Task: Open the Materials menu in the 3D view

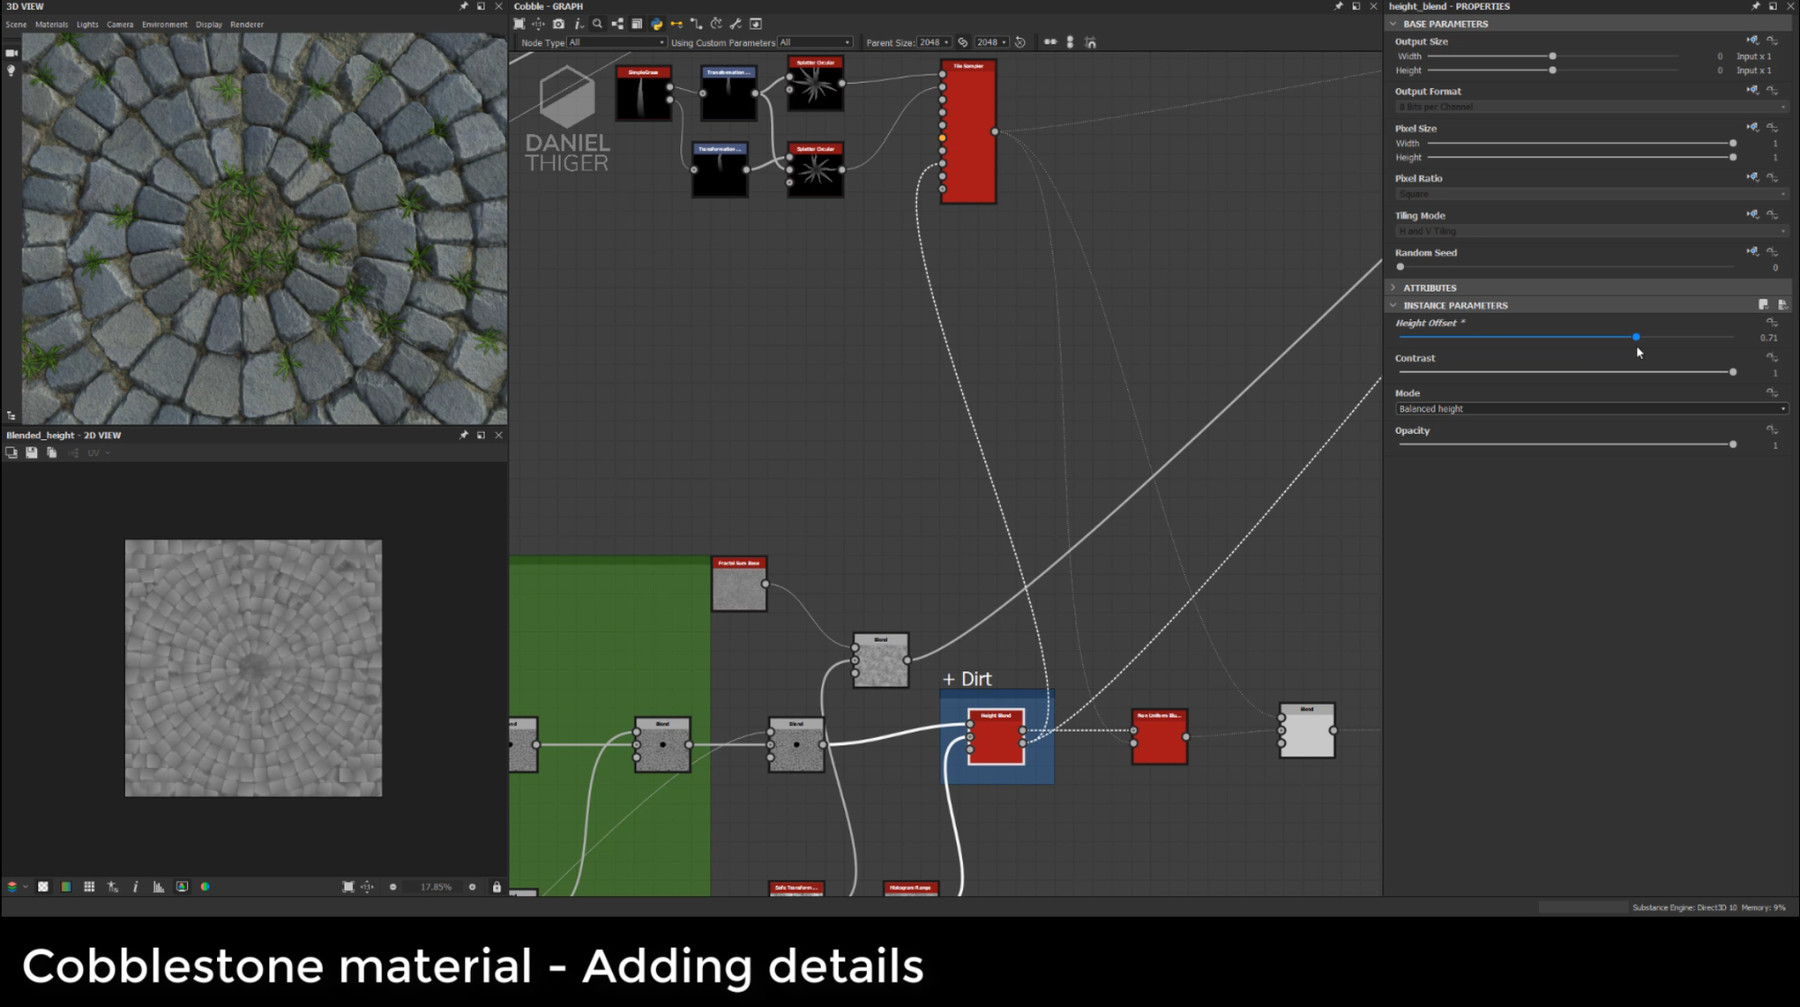Action: pyautogui.click(x=51, y=24)
